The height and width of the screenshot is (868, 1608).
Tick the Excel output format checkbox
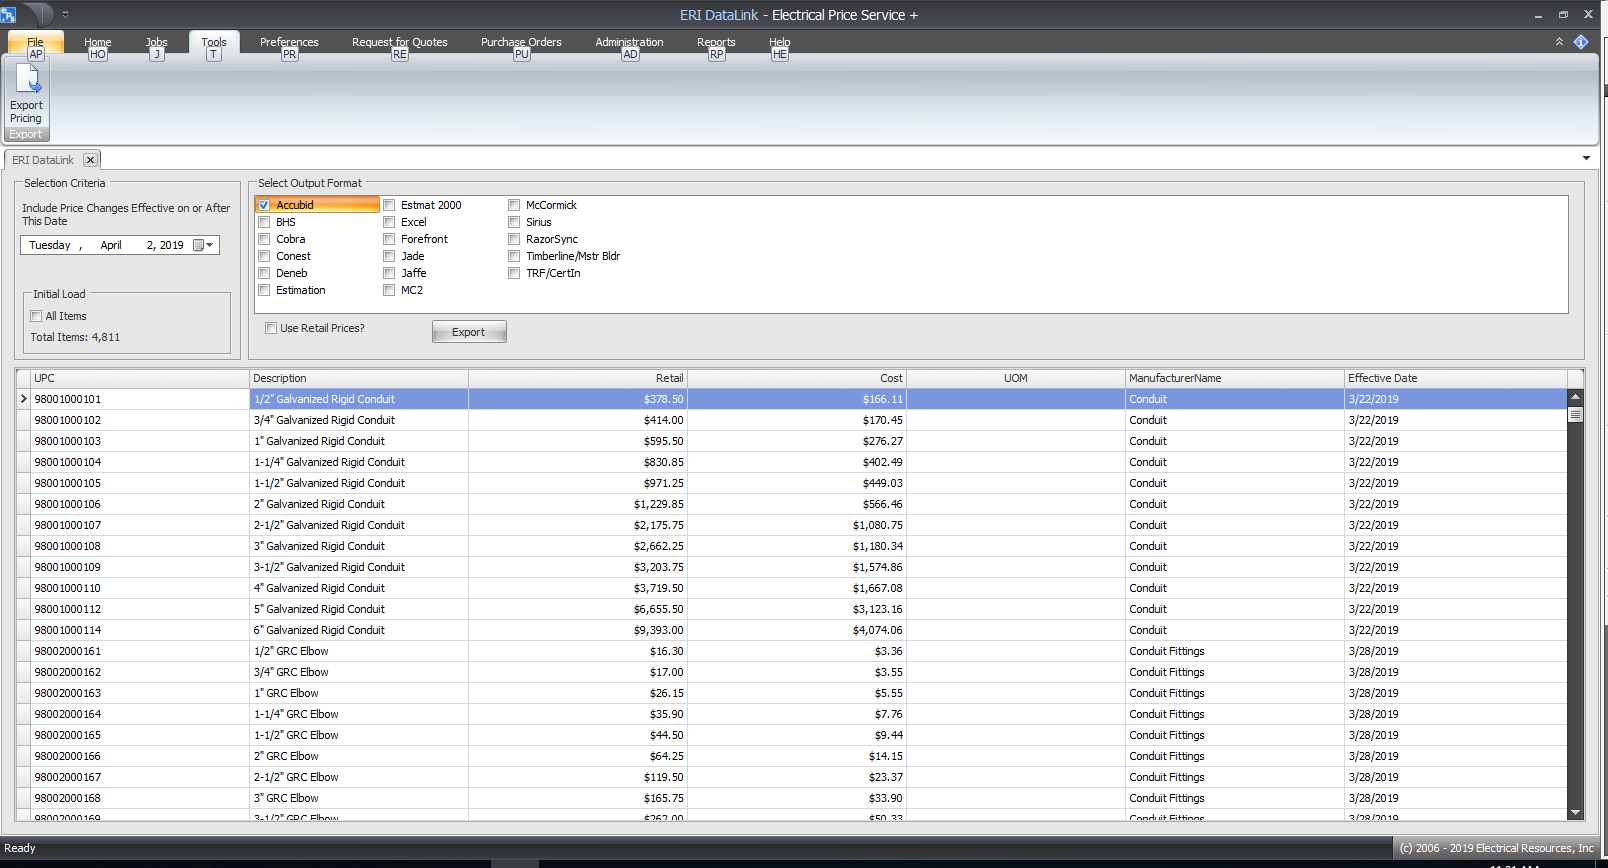tap(389, 222)
